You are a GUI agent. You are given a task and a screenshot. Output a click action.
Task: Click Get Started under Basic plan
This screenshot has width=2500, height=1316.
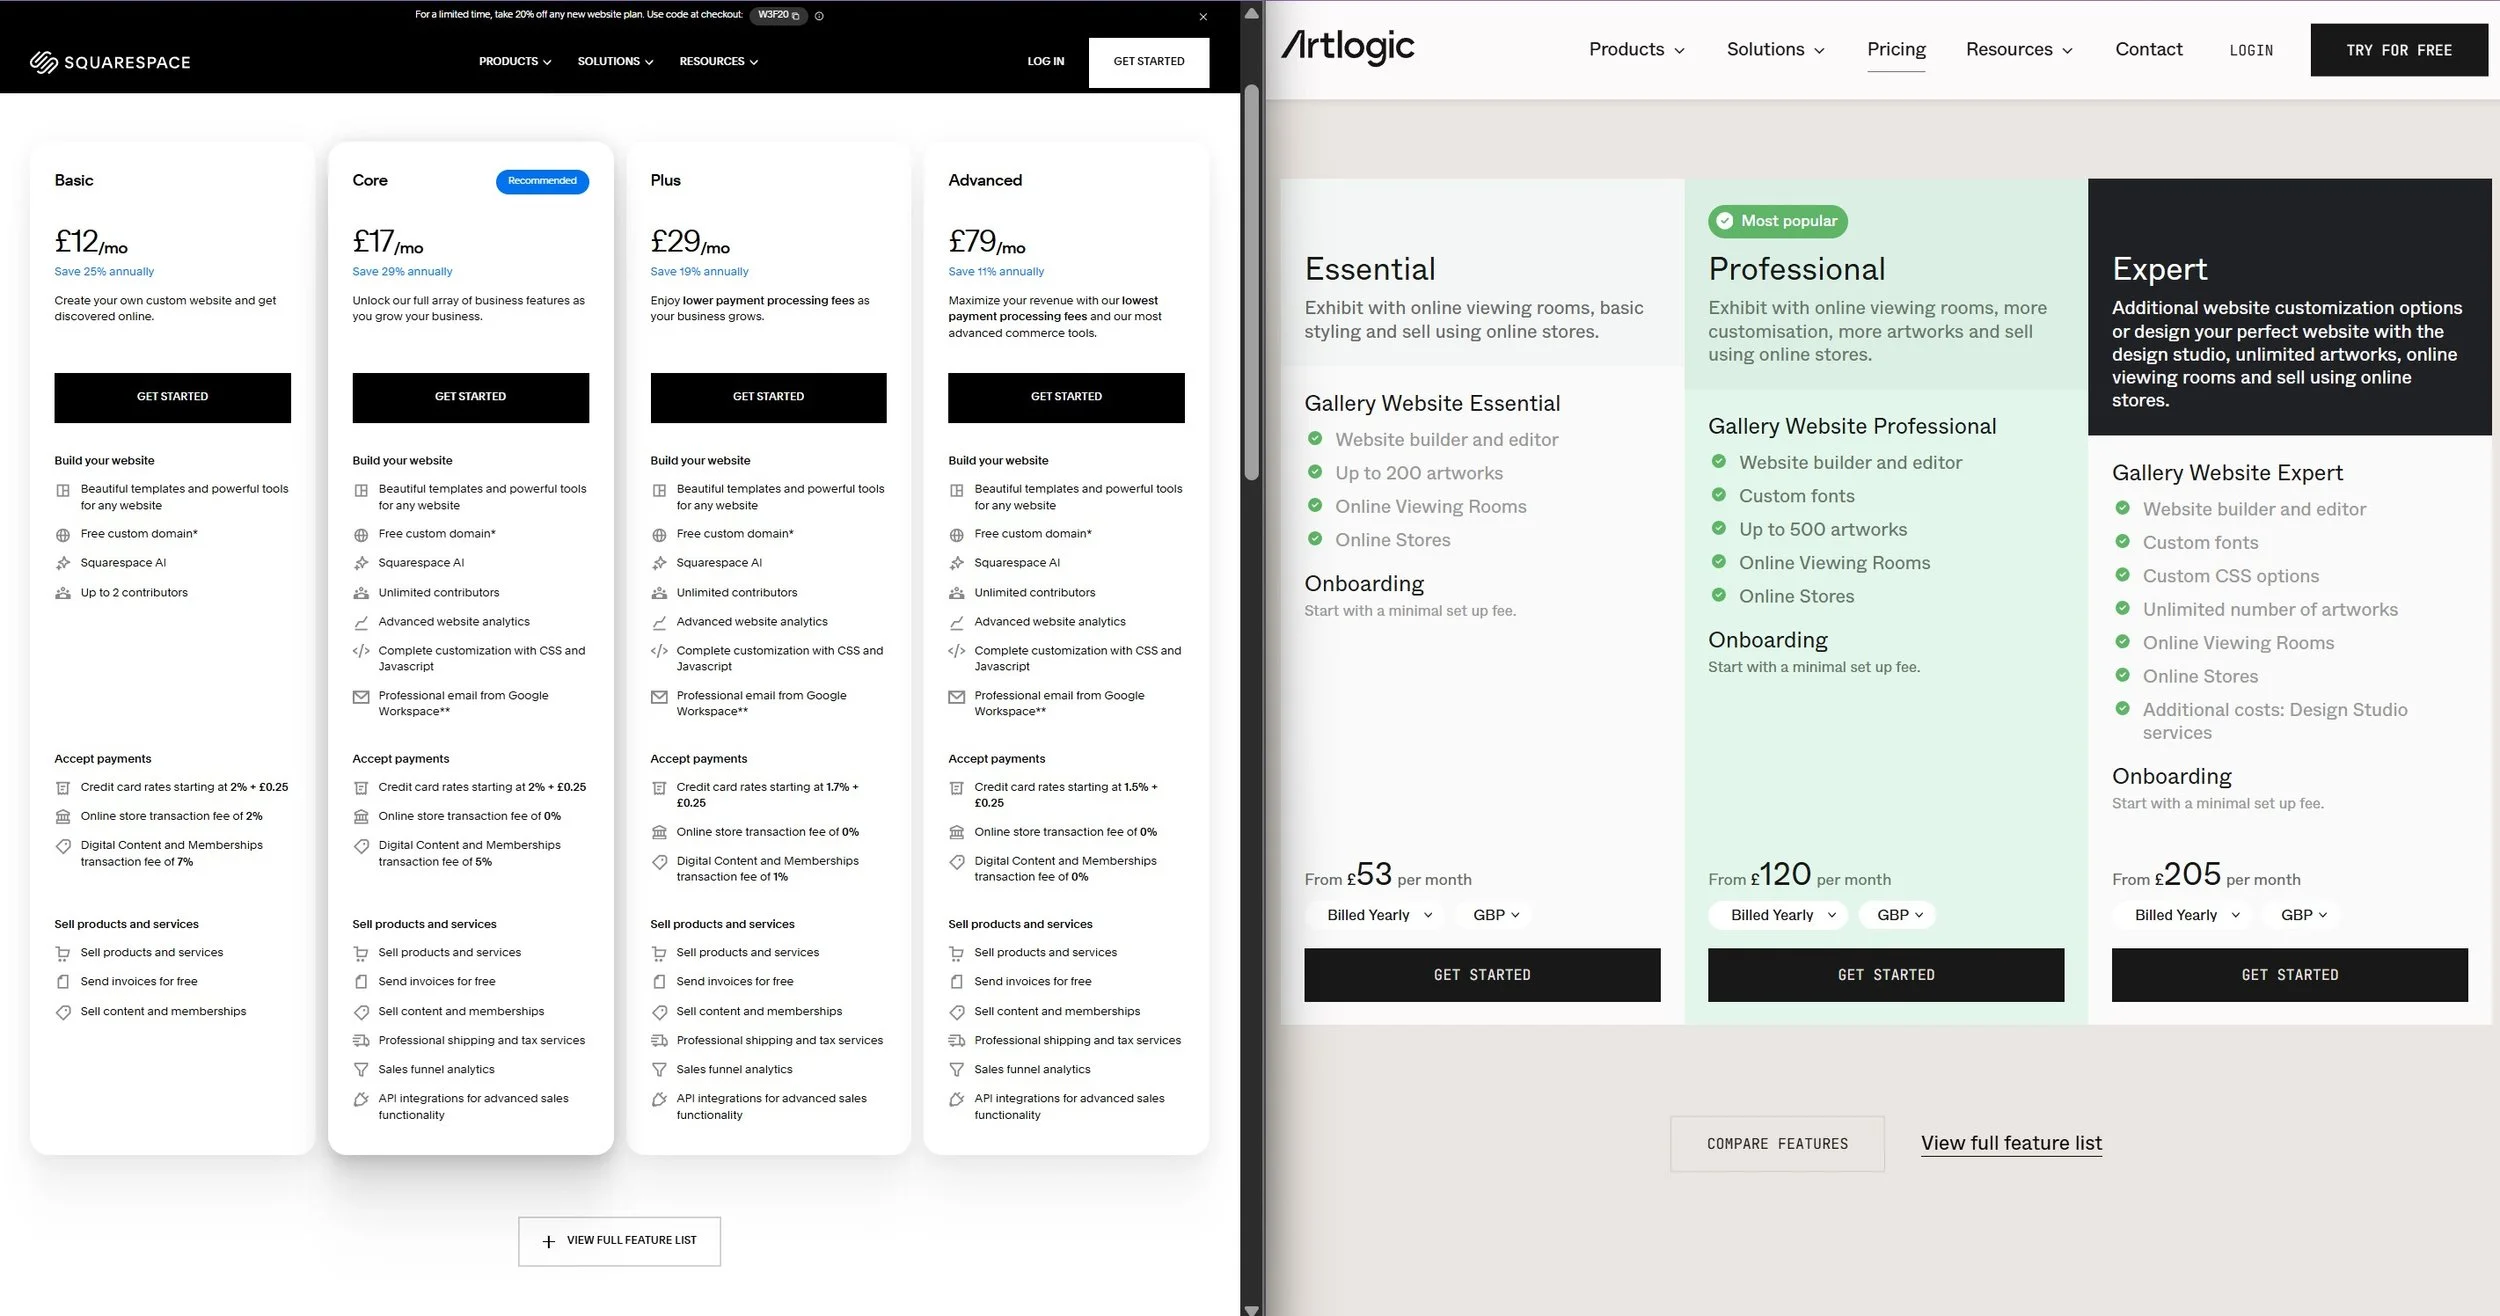click(x=172, y=397)
